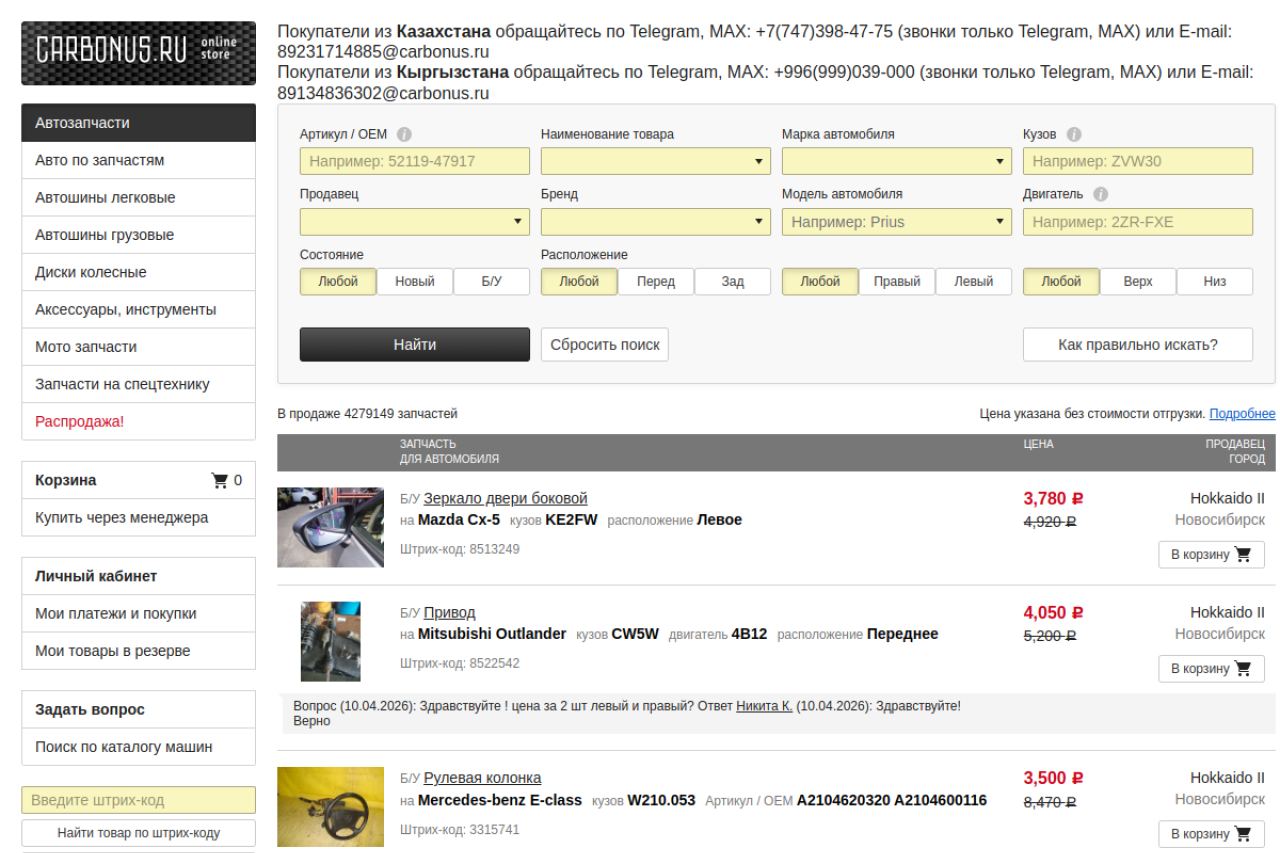Viewport: 1280px width, 853px height.
Task: Go to the Распродажа! menu item
Action: point(80,422)
